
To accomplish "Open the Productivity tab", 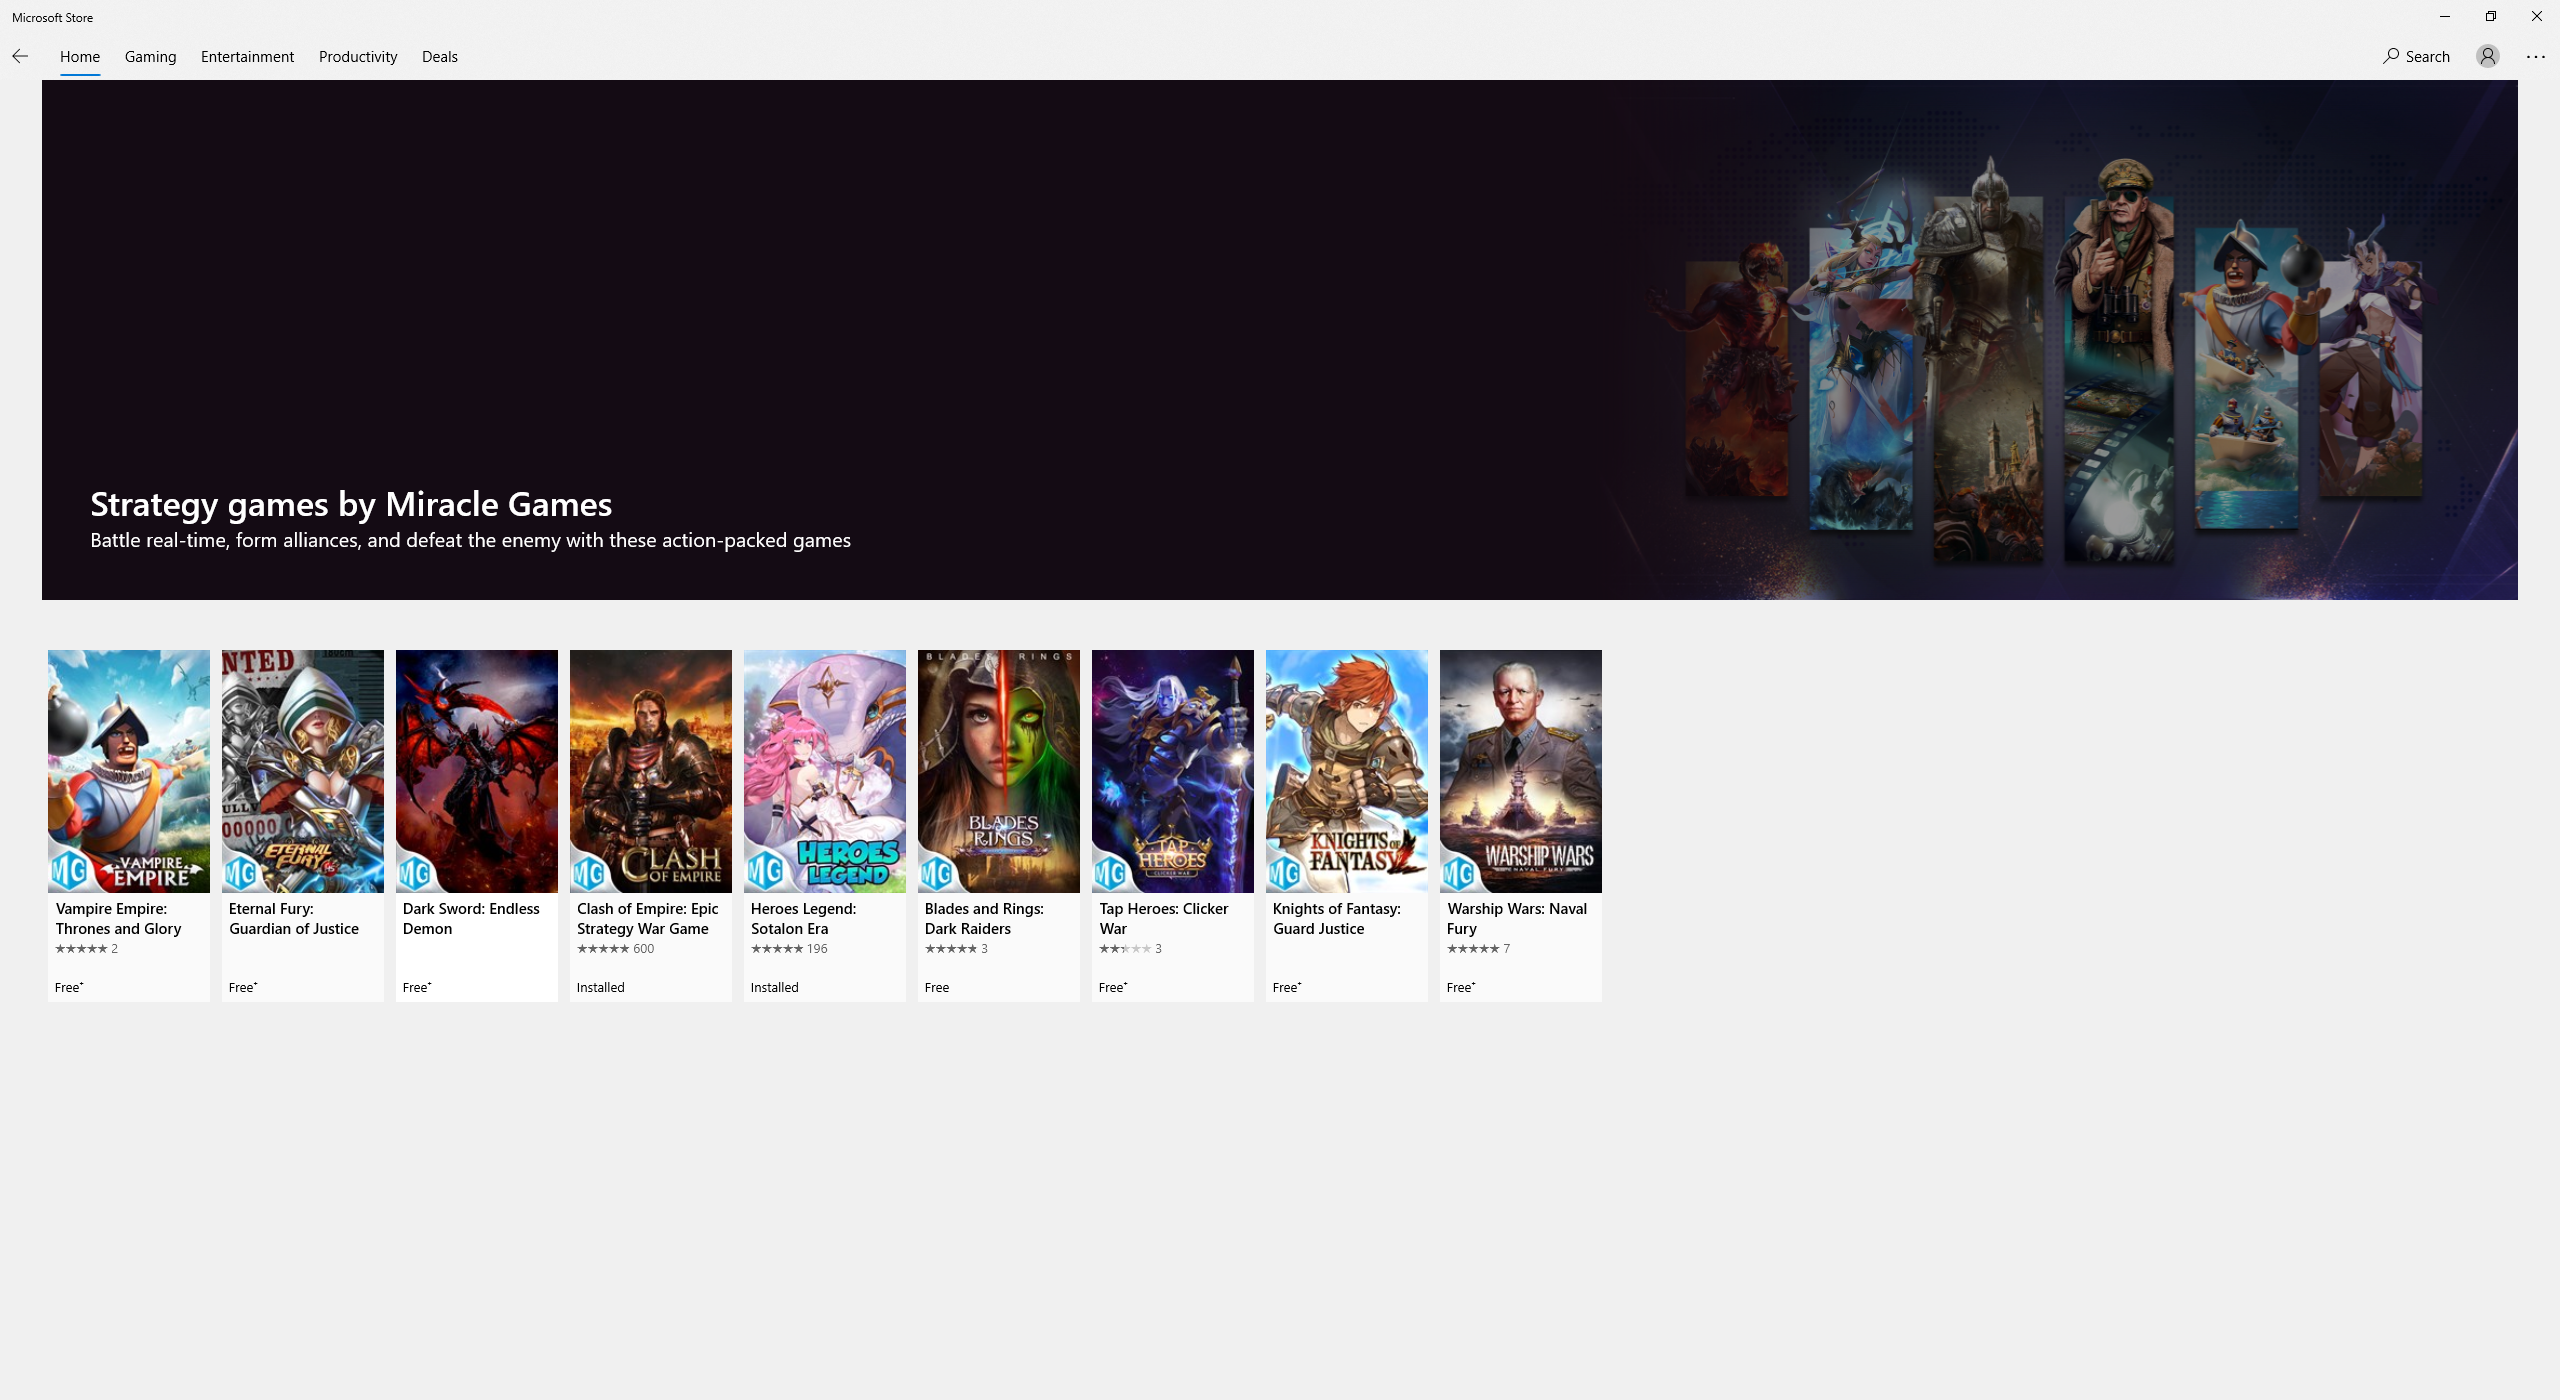I will [x=358, y=56].
